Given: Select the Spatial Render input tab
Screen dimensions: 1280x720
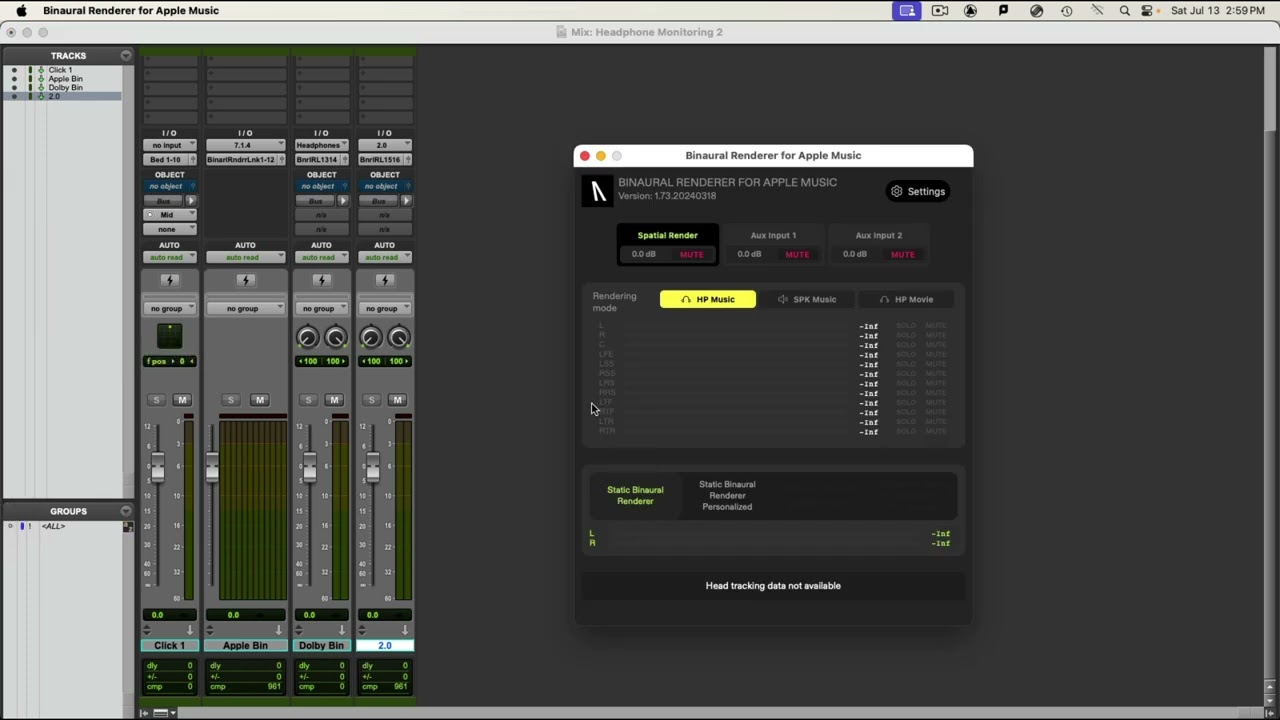Looking at the screenshot, I should click(x=667, y=245).
